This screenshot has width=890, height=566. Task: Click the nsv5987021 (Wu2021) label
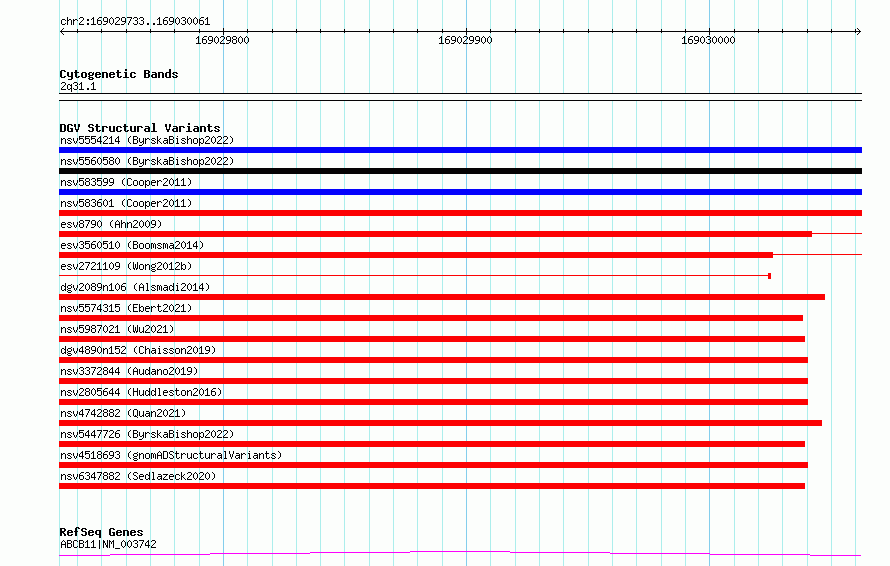tap(117, 329)
